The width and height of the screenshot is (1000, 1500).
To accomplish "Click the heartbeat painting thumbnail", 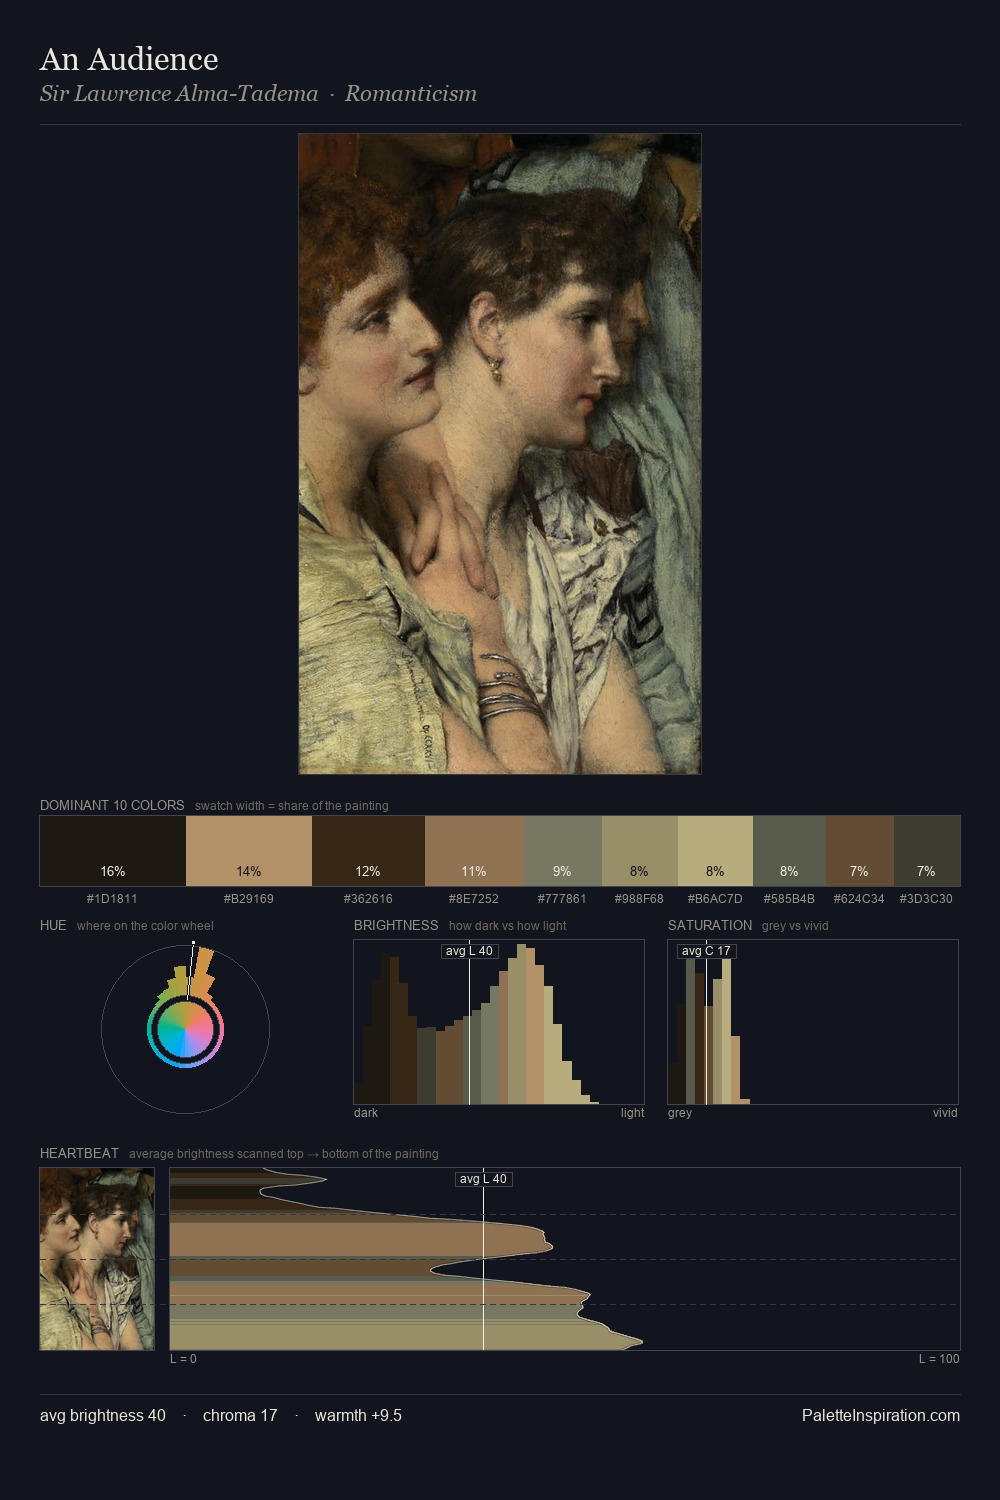I will [97, 1259].
